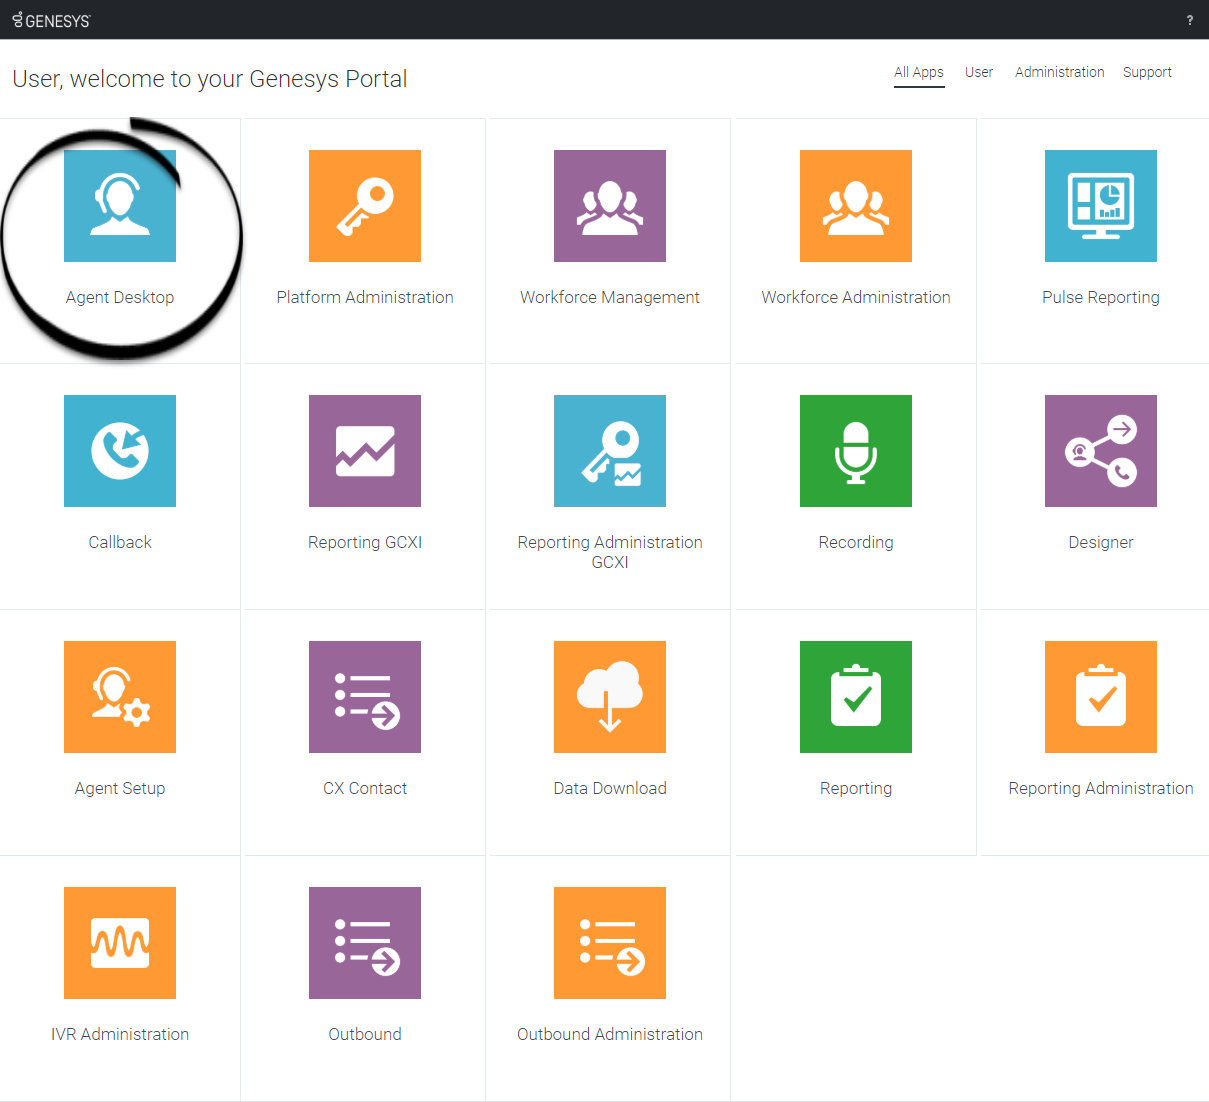Launch Platform Administration key icon

[x=365, y=206]
